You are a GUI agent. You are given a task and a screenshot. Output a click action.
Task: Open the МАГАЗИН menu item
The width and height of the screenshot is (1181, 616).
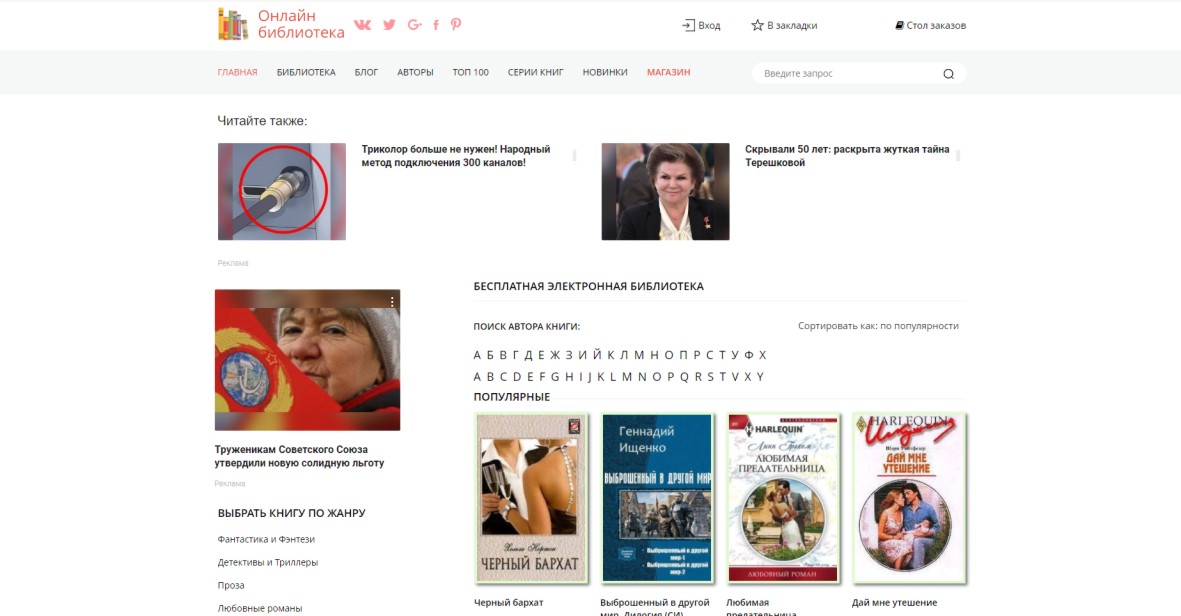coord(668,72)
